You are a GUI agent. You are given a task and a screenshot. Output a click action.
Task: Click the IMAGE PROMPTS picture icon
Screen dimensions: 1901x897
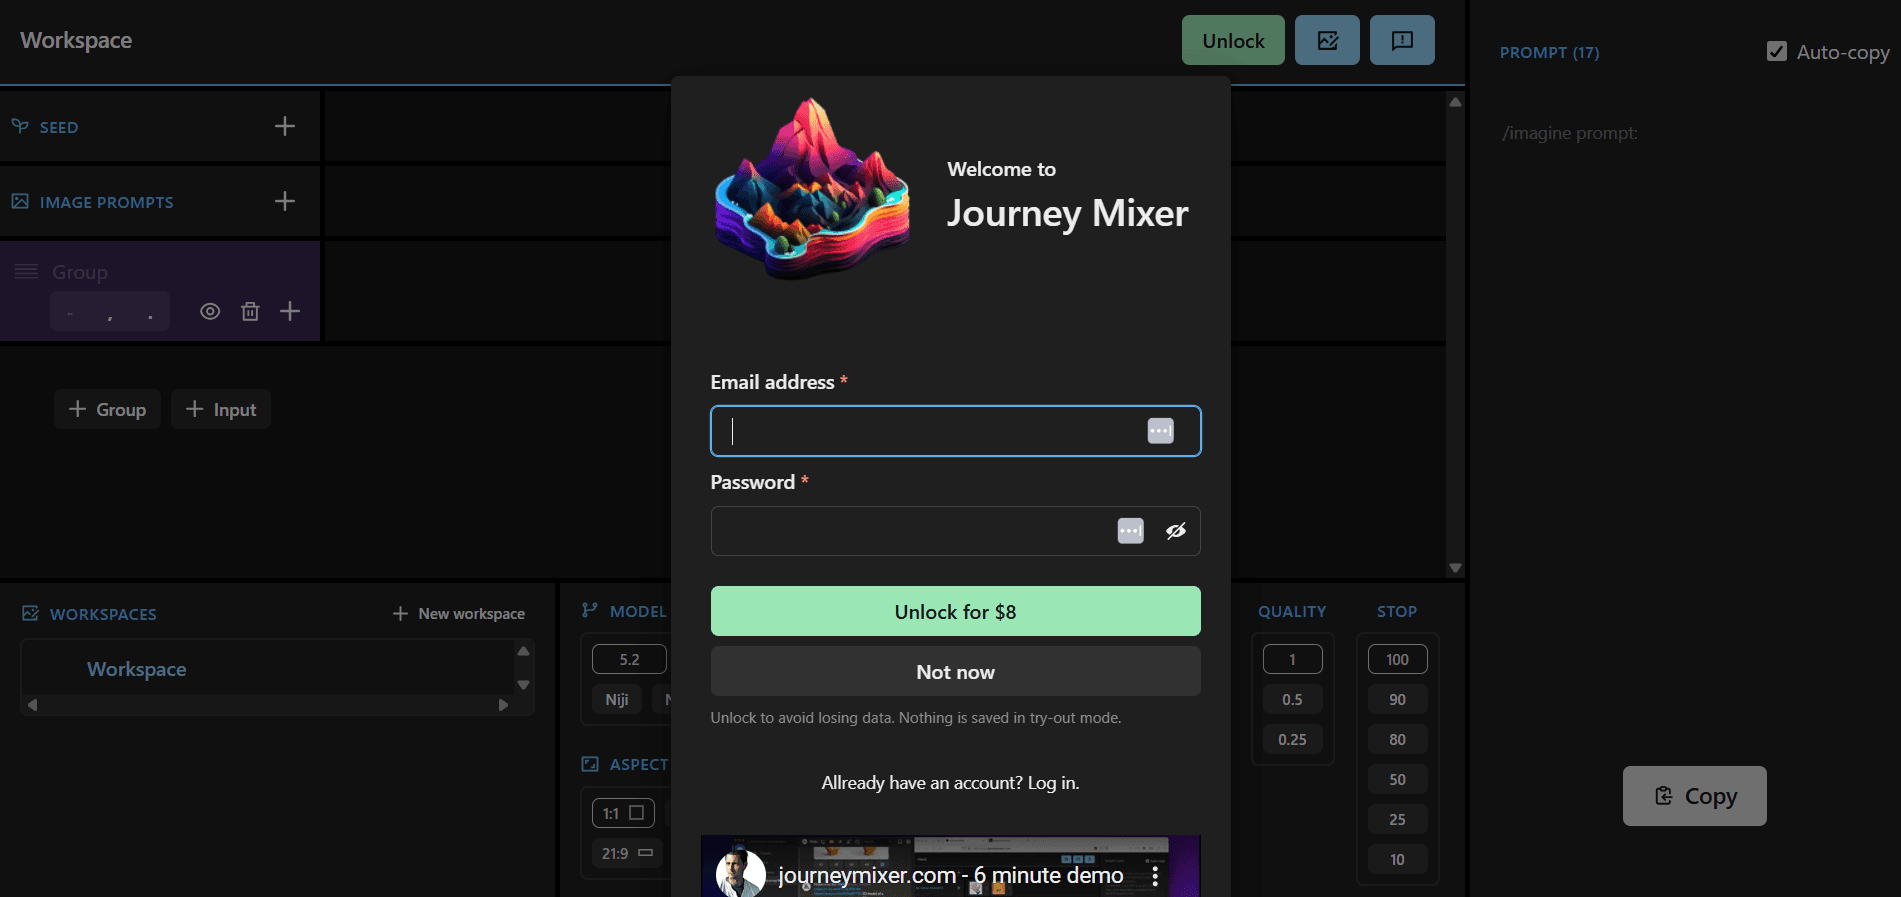pos(20,201)
